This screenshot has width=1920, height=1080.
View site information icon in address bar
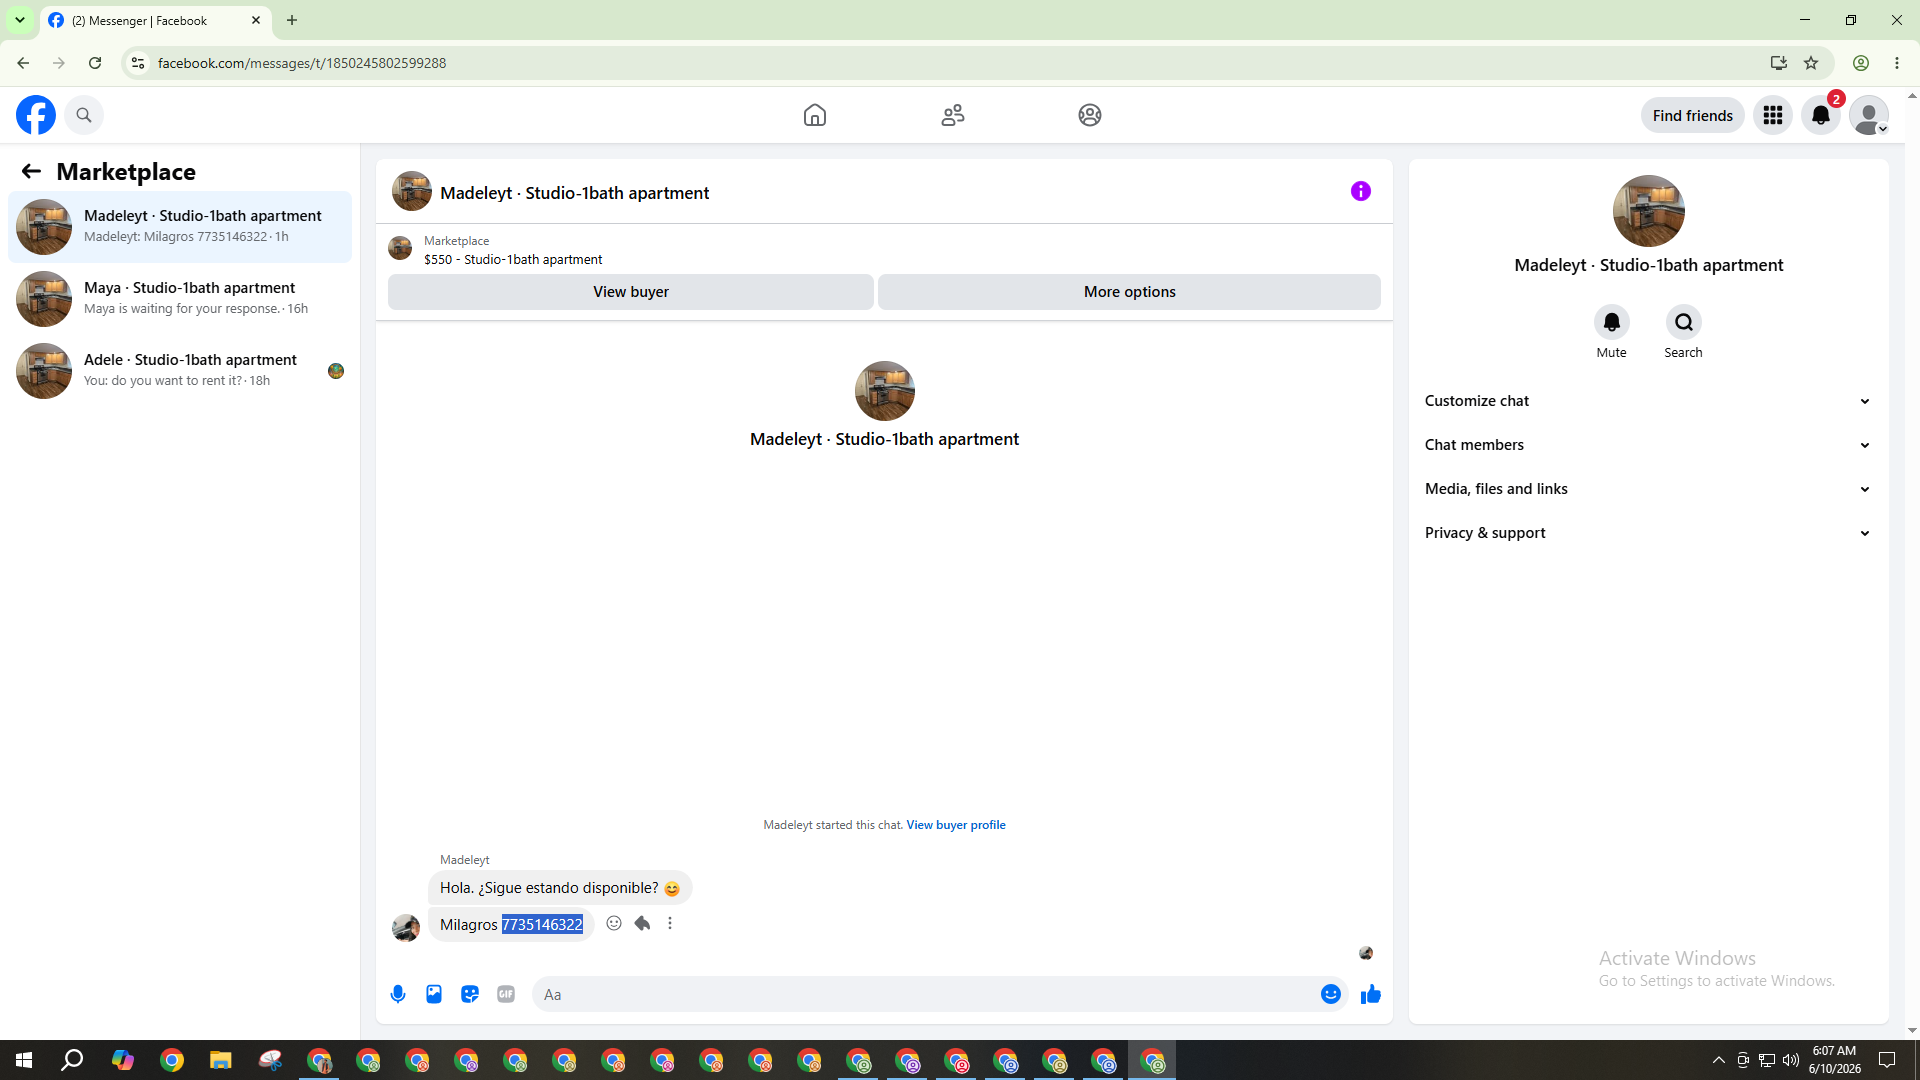pyautogui.click(x=138, y=63)
